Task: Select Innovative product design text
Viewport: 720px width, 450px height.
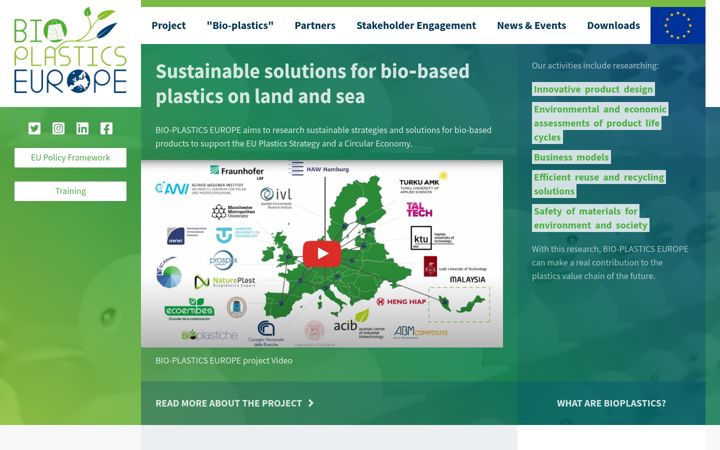Action: point(593,89)
